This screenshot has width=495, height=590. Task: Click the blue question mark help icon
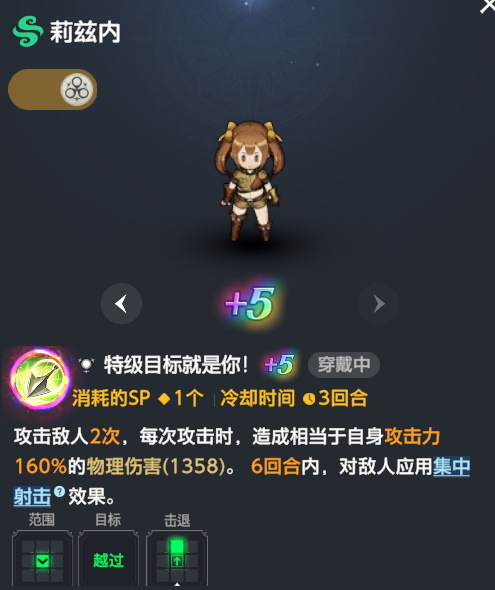click(59, 491)
